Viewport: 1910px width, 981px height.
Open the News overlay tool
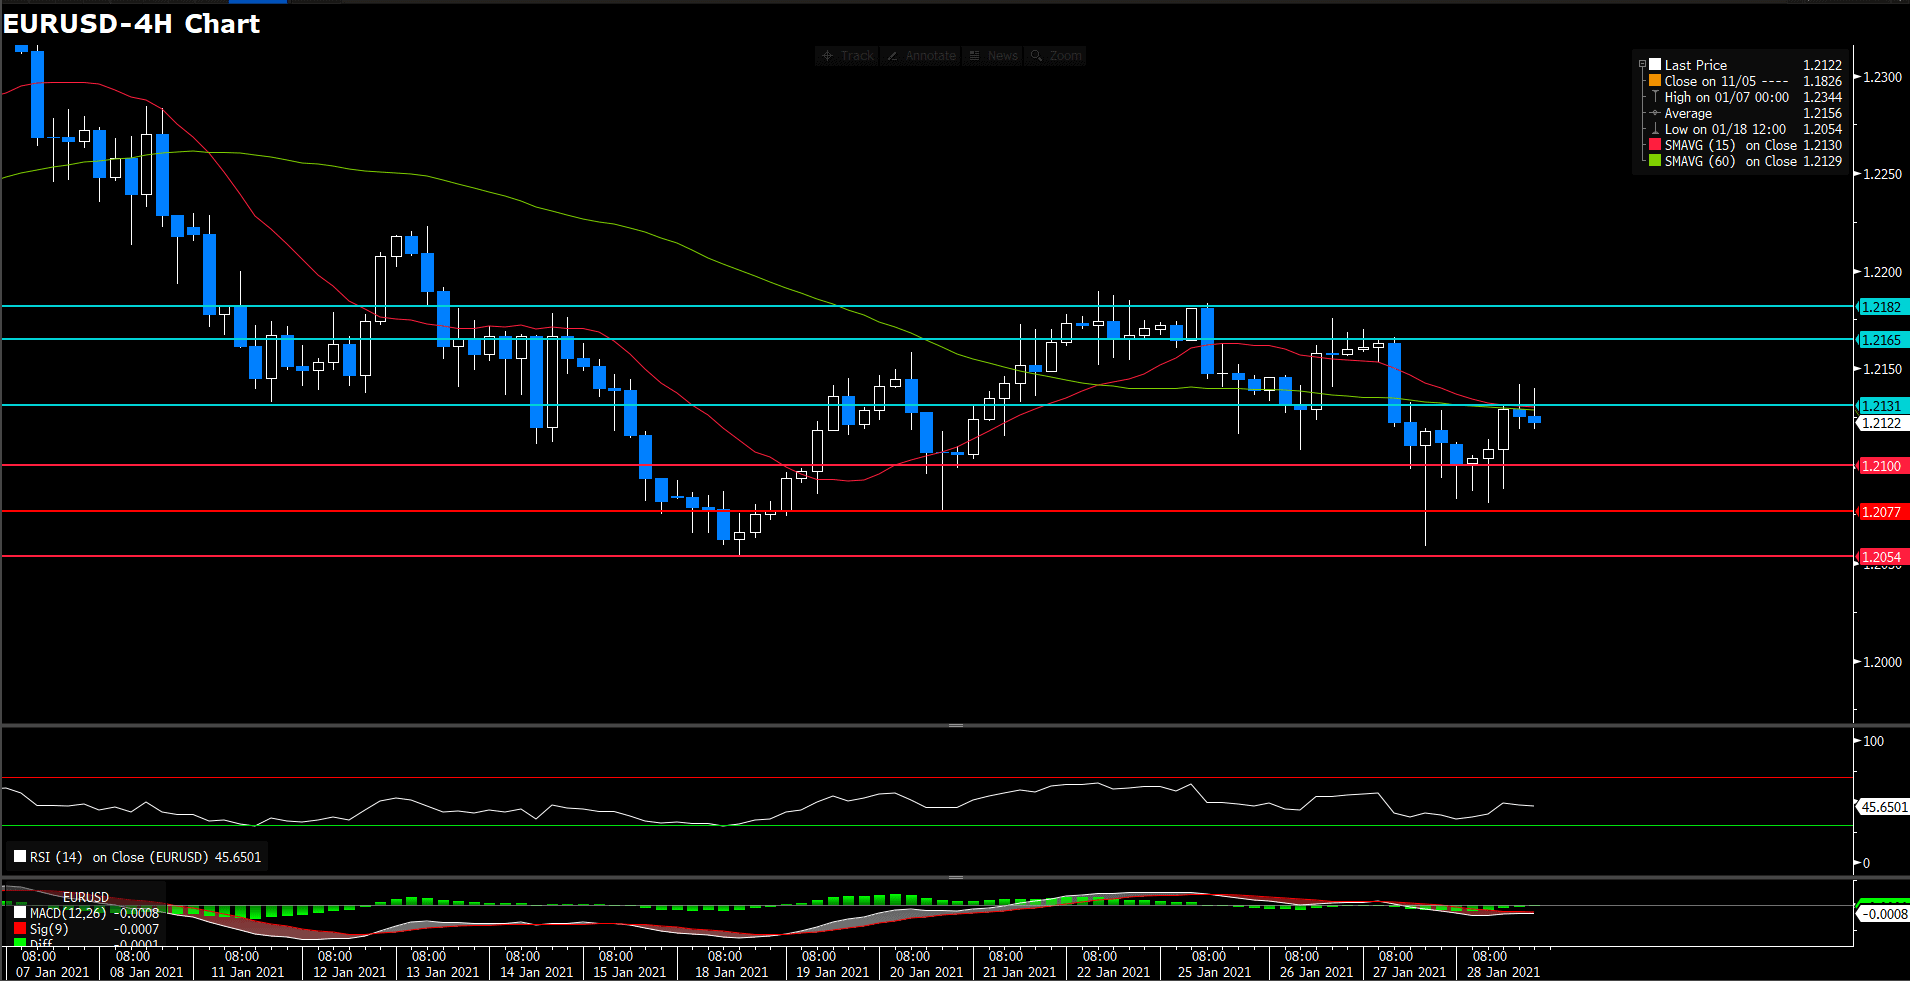(993, 56)
